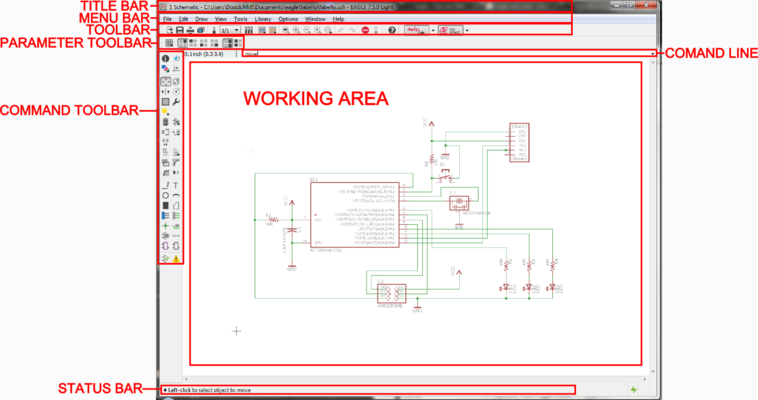Click the DesignLink button in toolbar
Screen dimensions: 758x400
[417, 31]
